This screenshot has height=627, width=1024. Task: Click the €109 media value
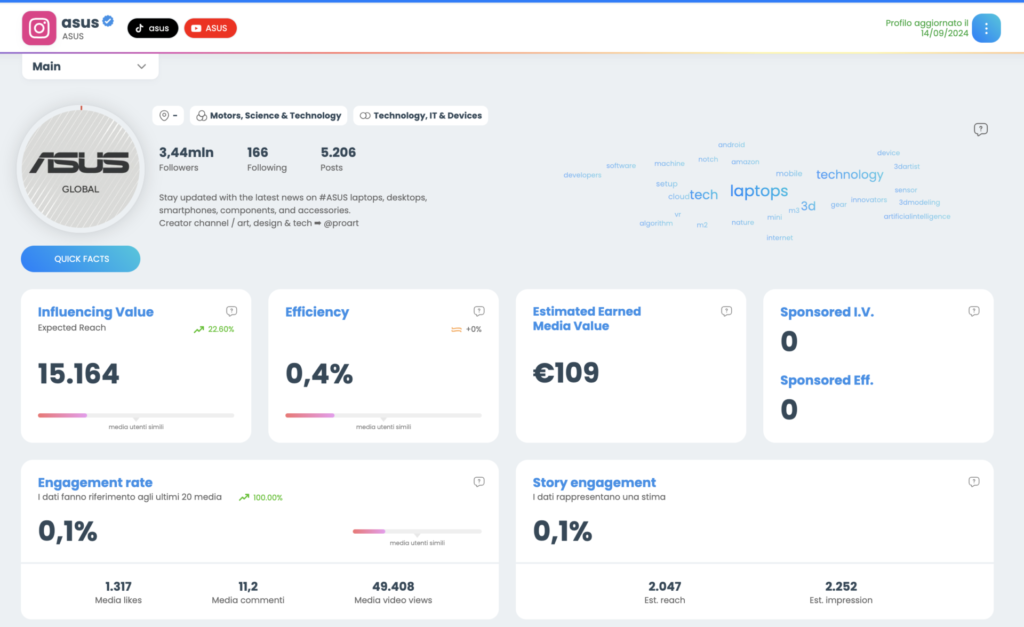(566, 373)
